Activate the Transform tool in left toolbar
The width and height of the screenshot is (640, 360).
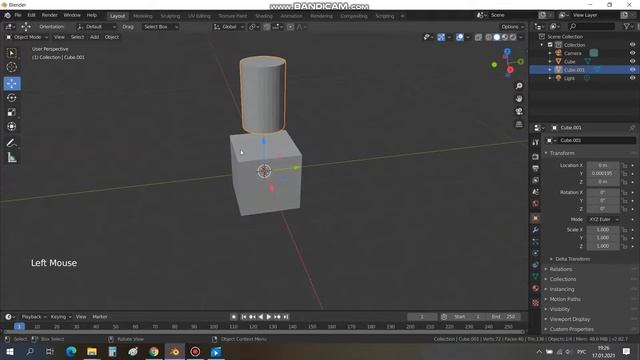tap(11, 126)
